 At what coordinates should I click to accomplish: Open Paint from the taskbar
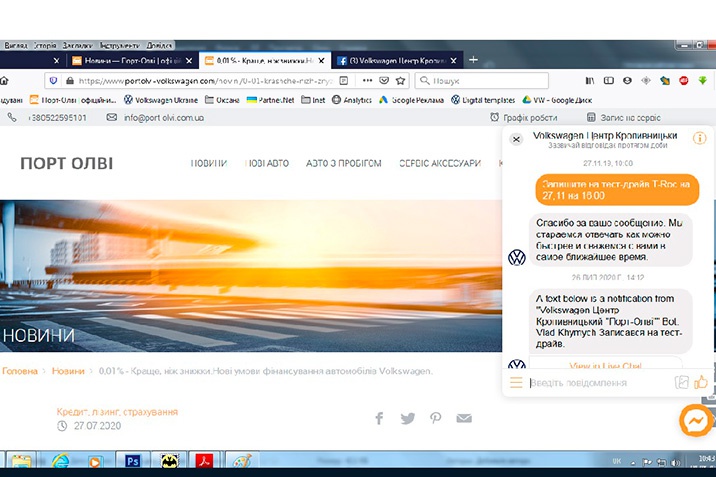click(242, 460)
